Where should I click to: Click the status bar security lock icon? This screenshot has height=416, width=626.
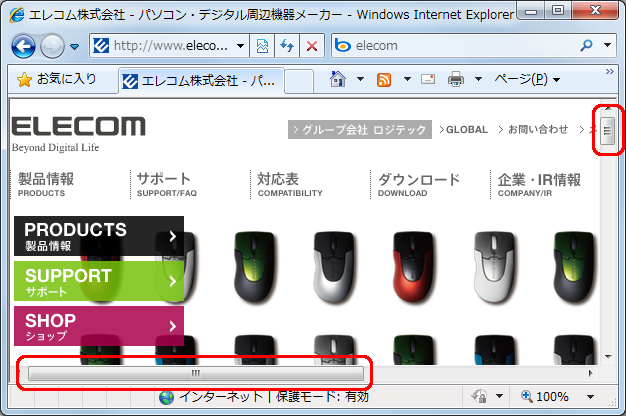pos(479,396)
